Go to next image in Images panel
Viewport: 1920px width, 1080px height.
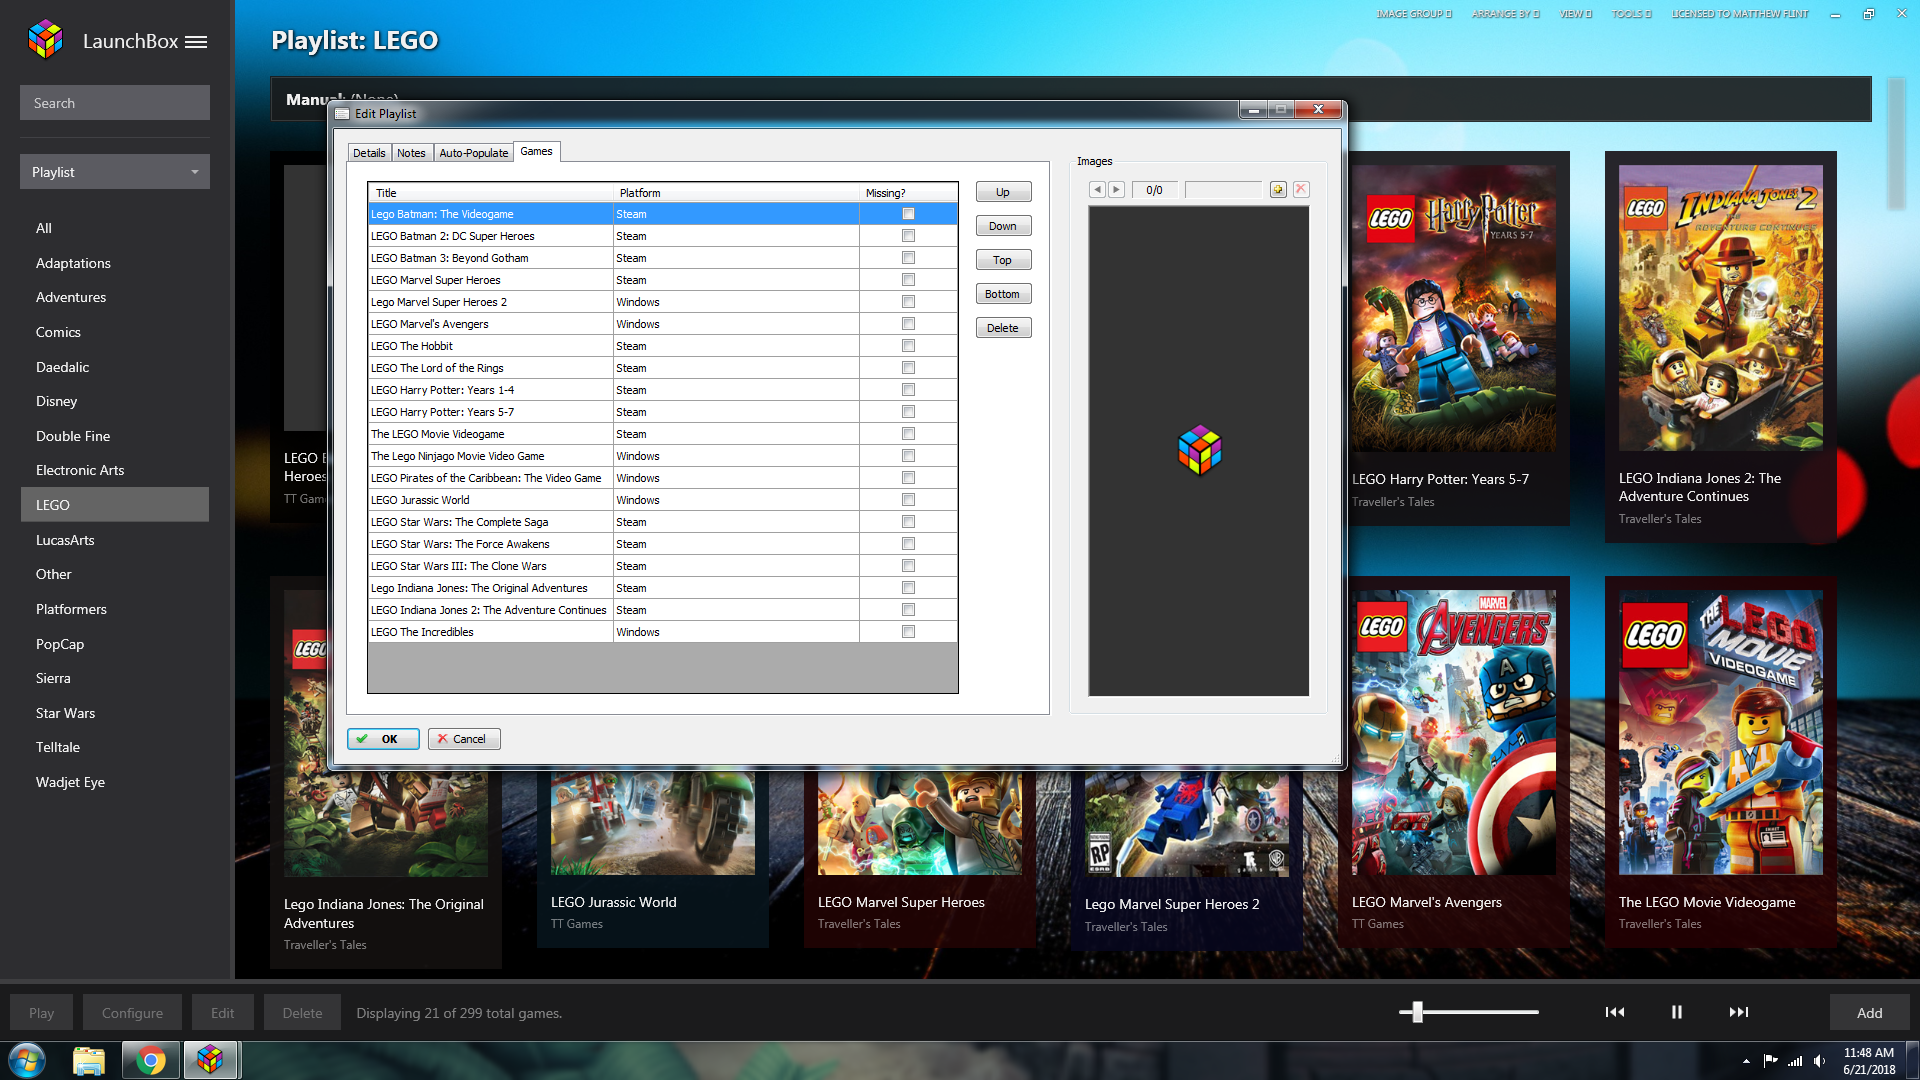click(x=1116, y=190)
